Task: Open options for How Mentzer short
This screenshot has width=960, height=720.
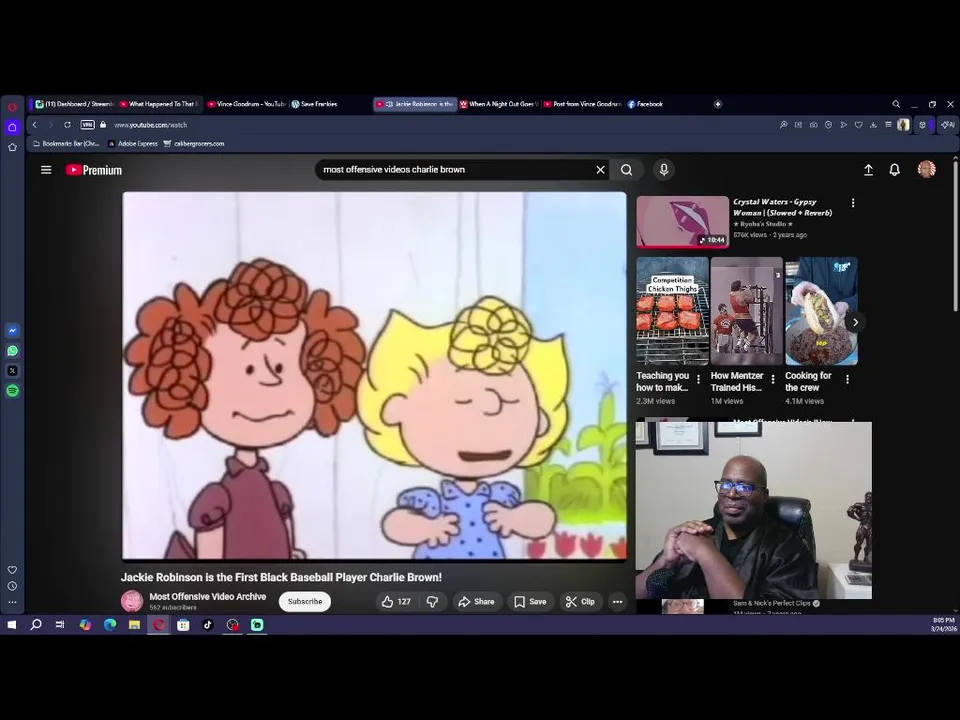Action: pos(773,380)
